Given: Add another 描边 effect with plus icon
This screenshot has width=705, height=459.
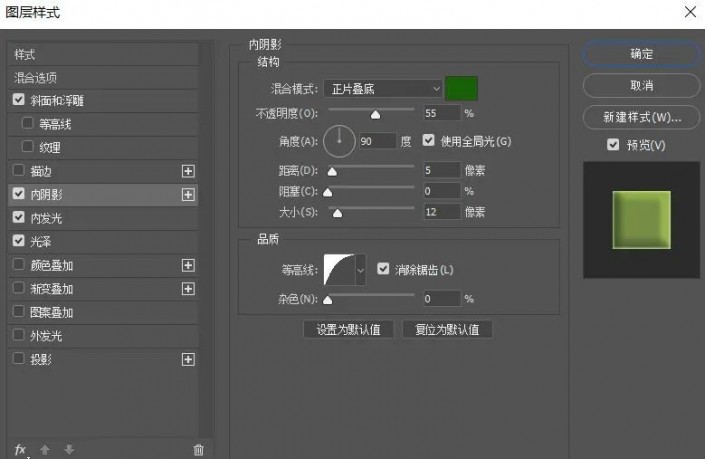Looking at the screenshot, I should (x=188, y=171).
